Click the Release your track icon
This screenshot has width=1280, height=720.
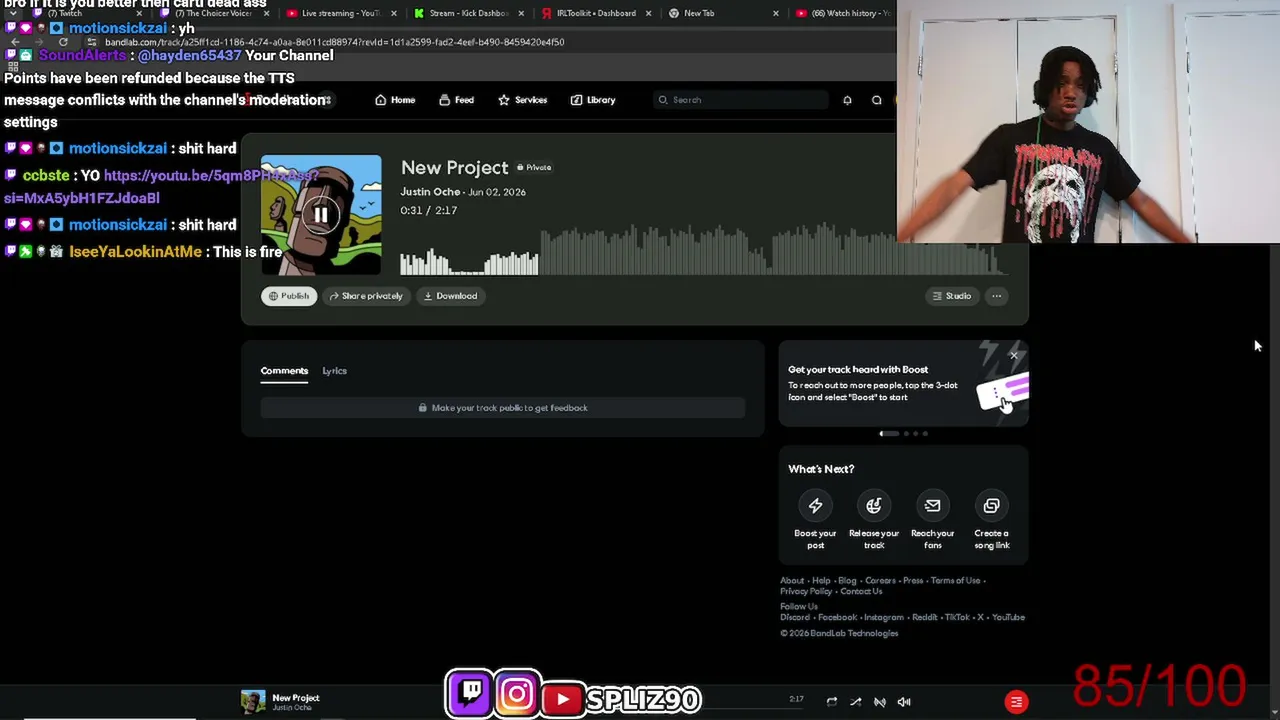(874, 506)
